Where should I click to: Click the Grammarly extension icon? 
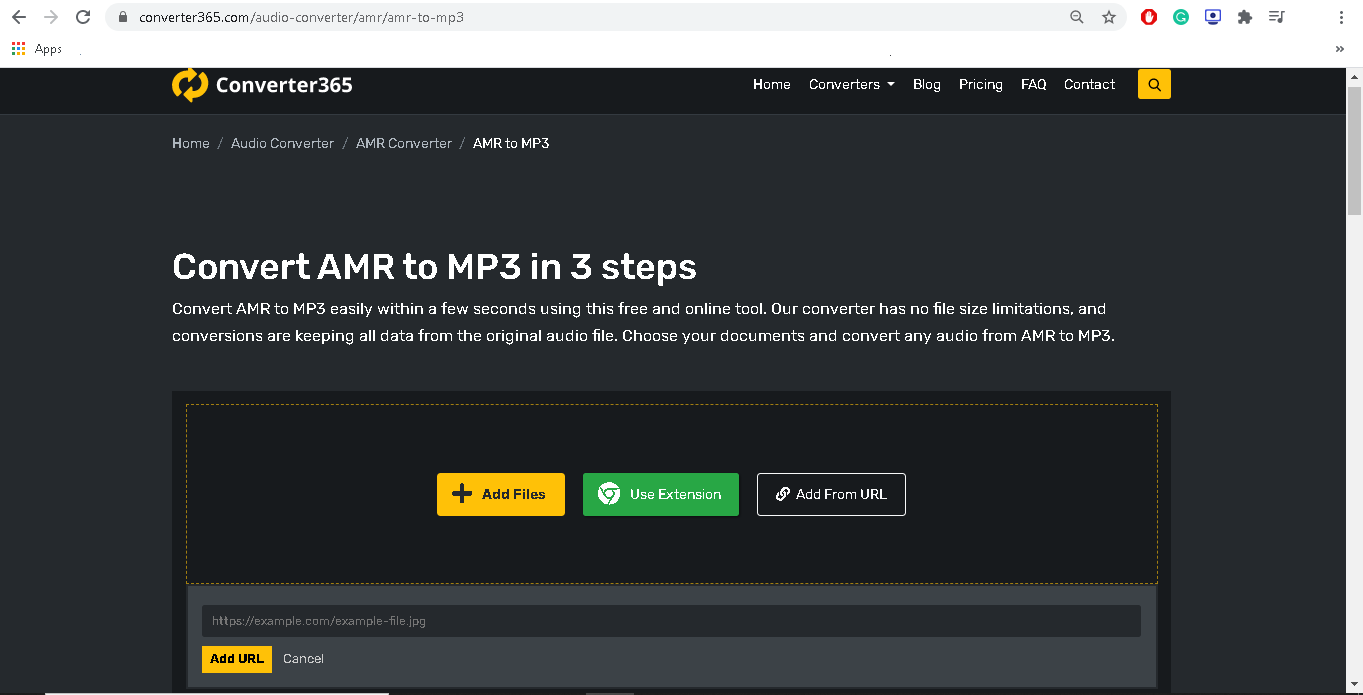pyautogui.click(x=1181, y=17)
